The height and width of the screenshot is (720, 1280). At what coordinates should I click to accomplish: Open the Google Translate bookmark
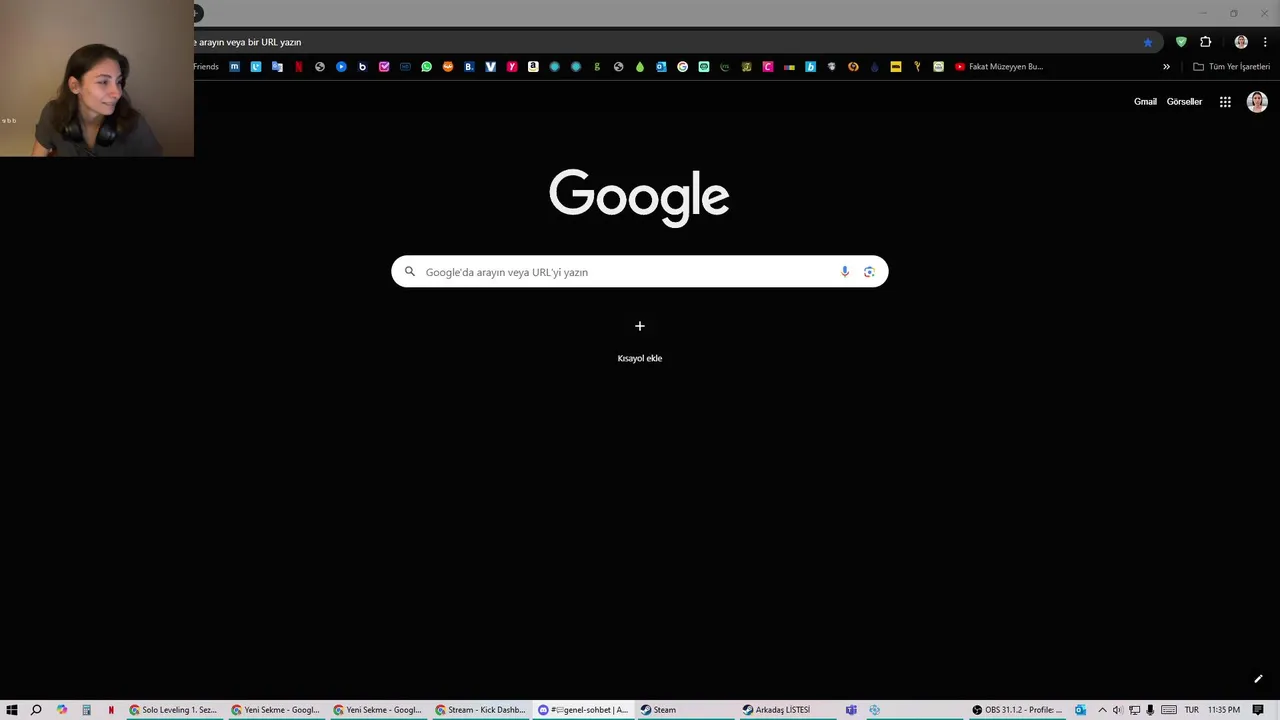click(277, 67)
